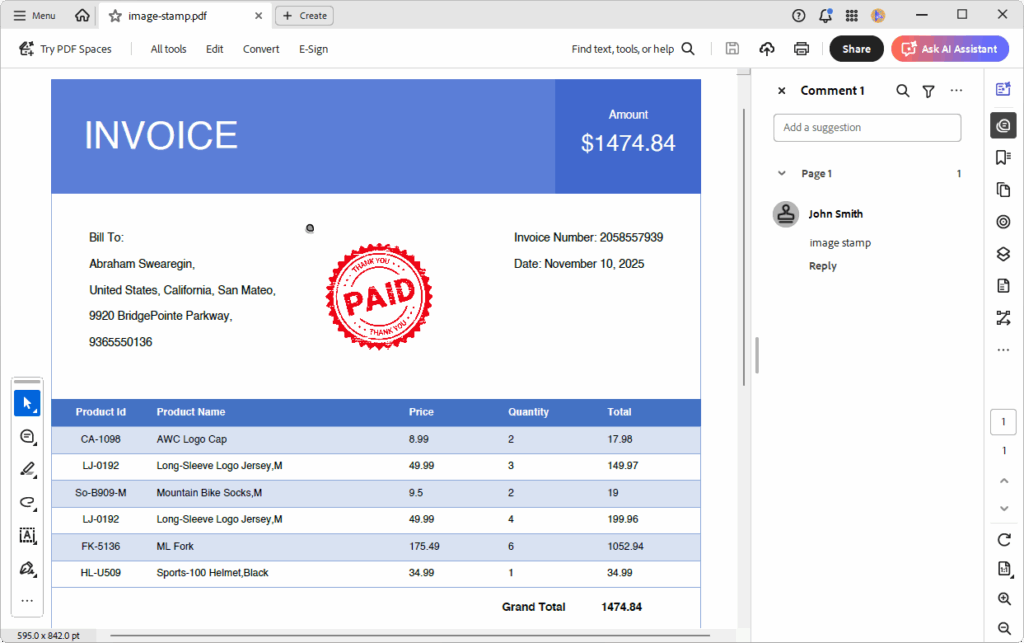Click the Add a suggestion field

pos(866,128)
